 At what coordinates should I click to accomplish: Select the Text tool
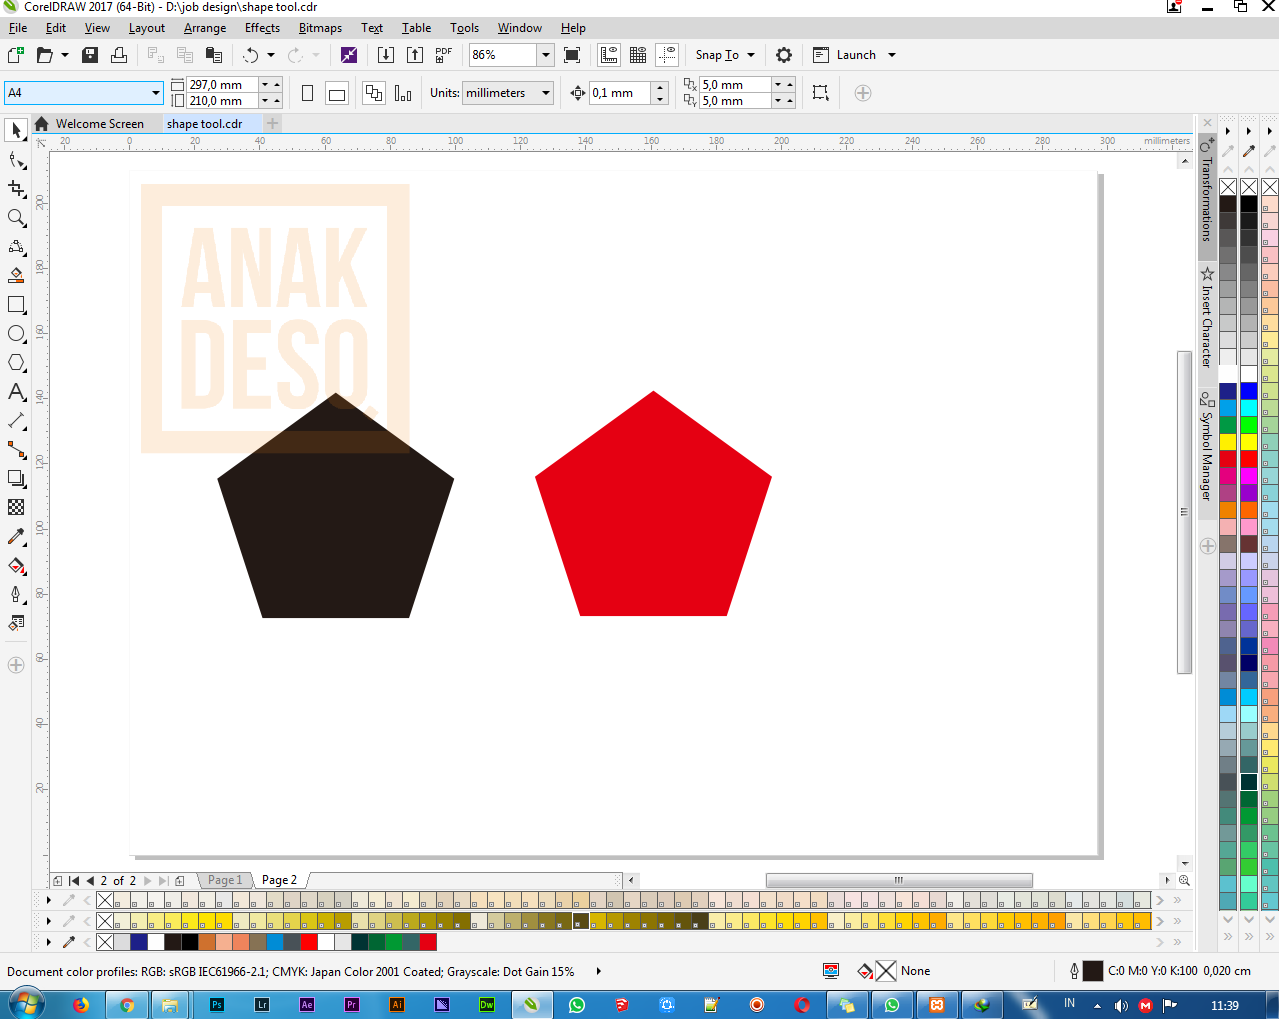(16, 392)
